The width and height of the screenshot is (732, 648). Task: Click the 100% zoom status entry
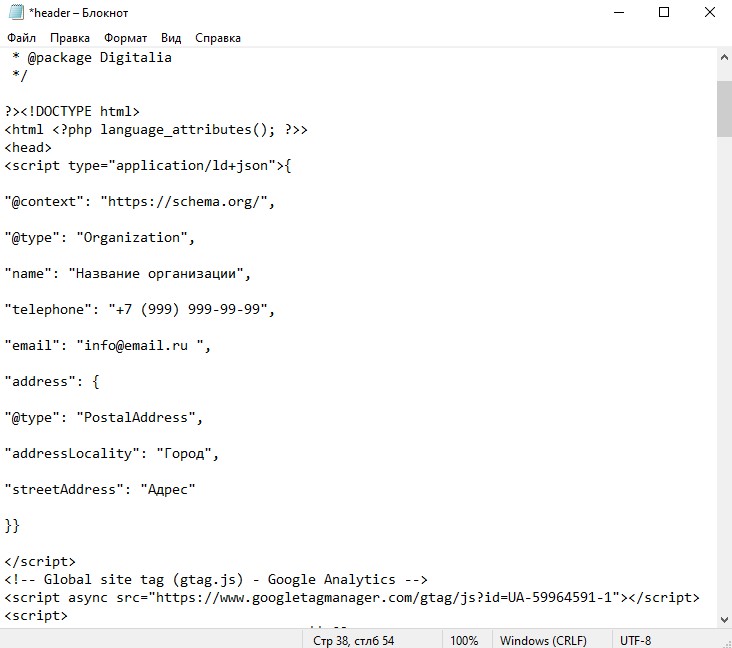(x=464, y=641)
